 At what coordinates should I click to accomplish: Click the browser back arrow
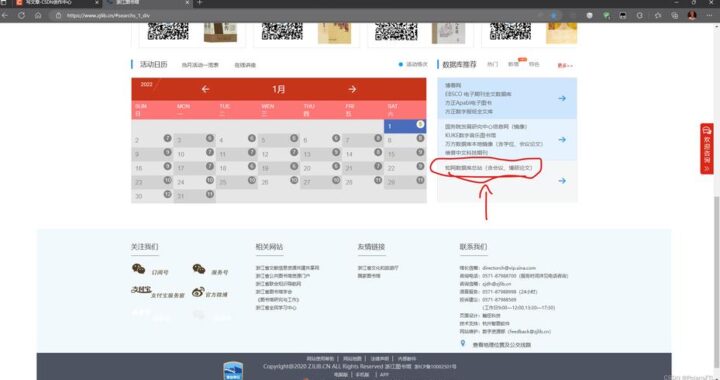(5, 15)
